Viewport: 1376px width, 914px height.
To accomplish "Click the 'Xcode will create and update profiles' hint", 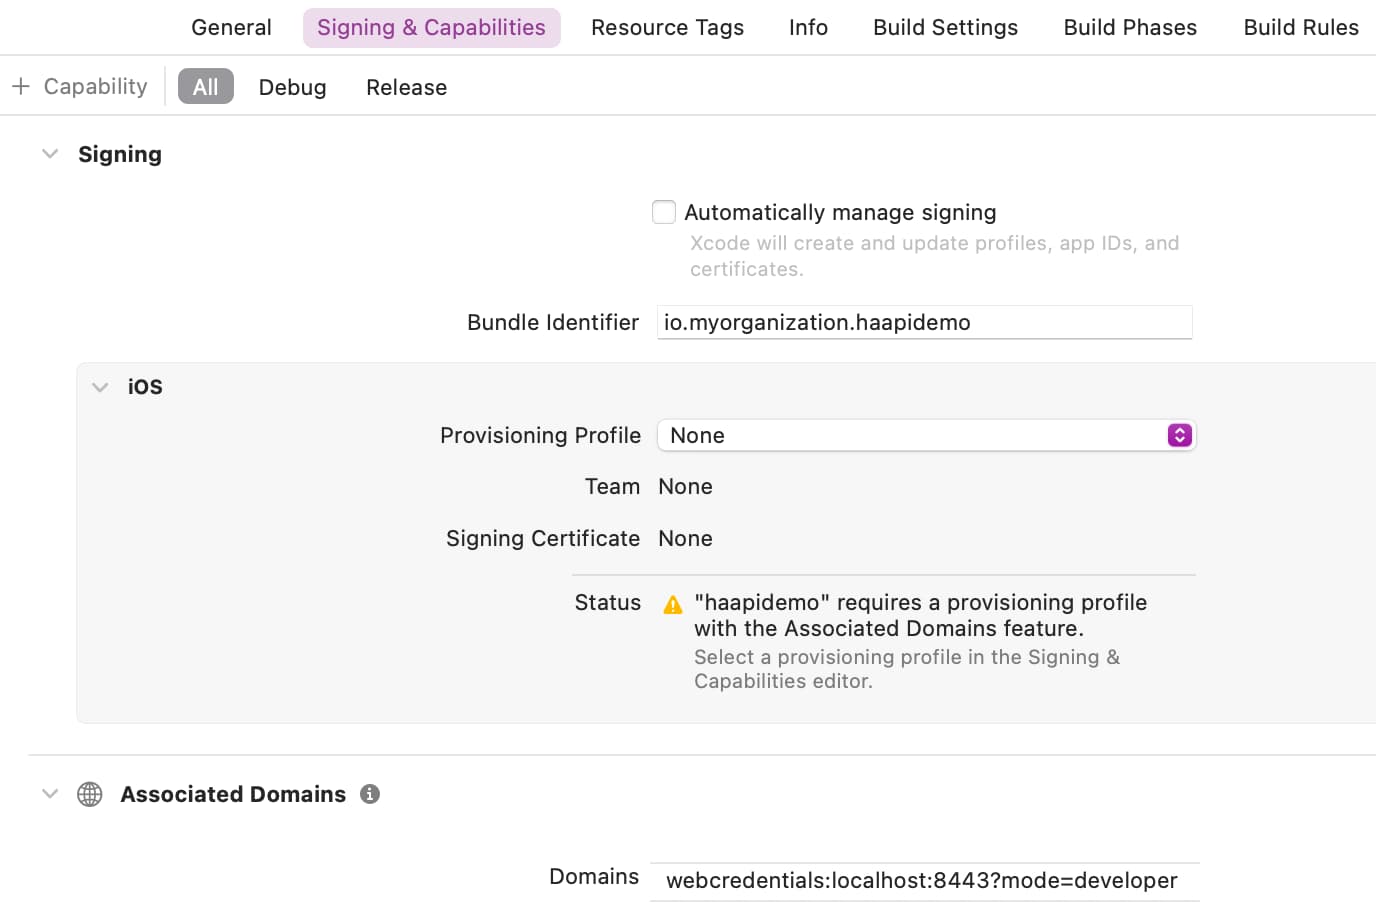I will point(935,256).
